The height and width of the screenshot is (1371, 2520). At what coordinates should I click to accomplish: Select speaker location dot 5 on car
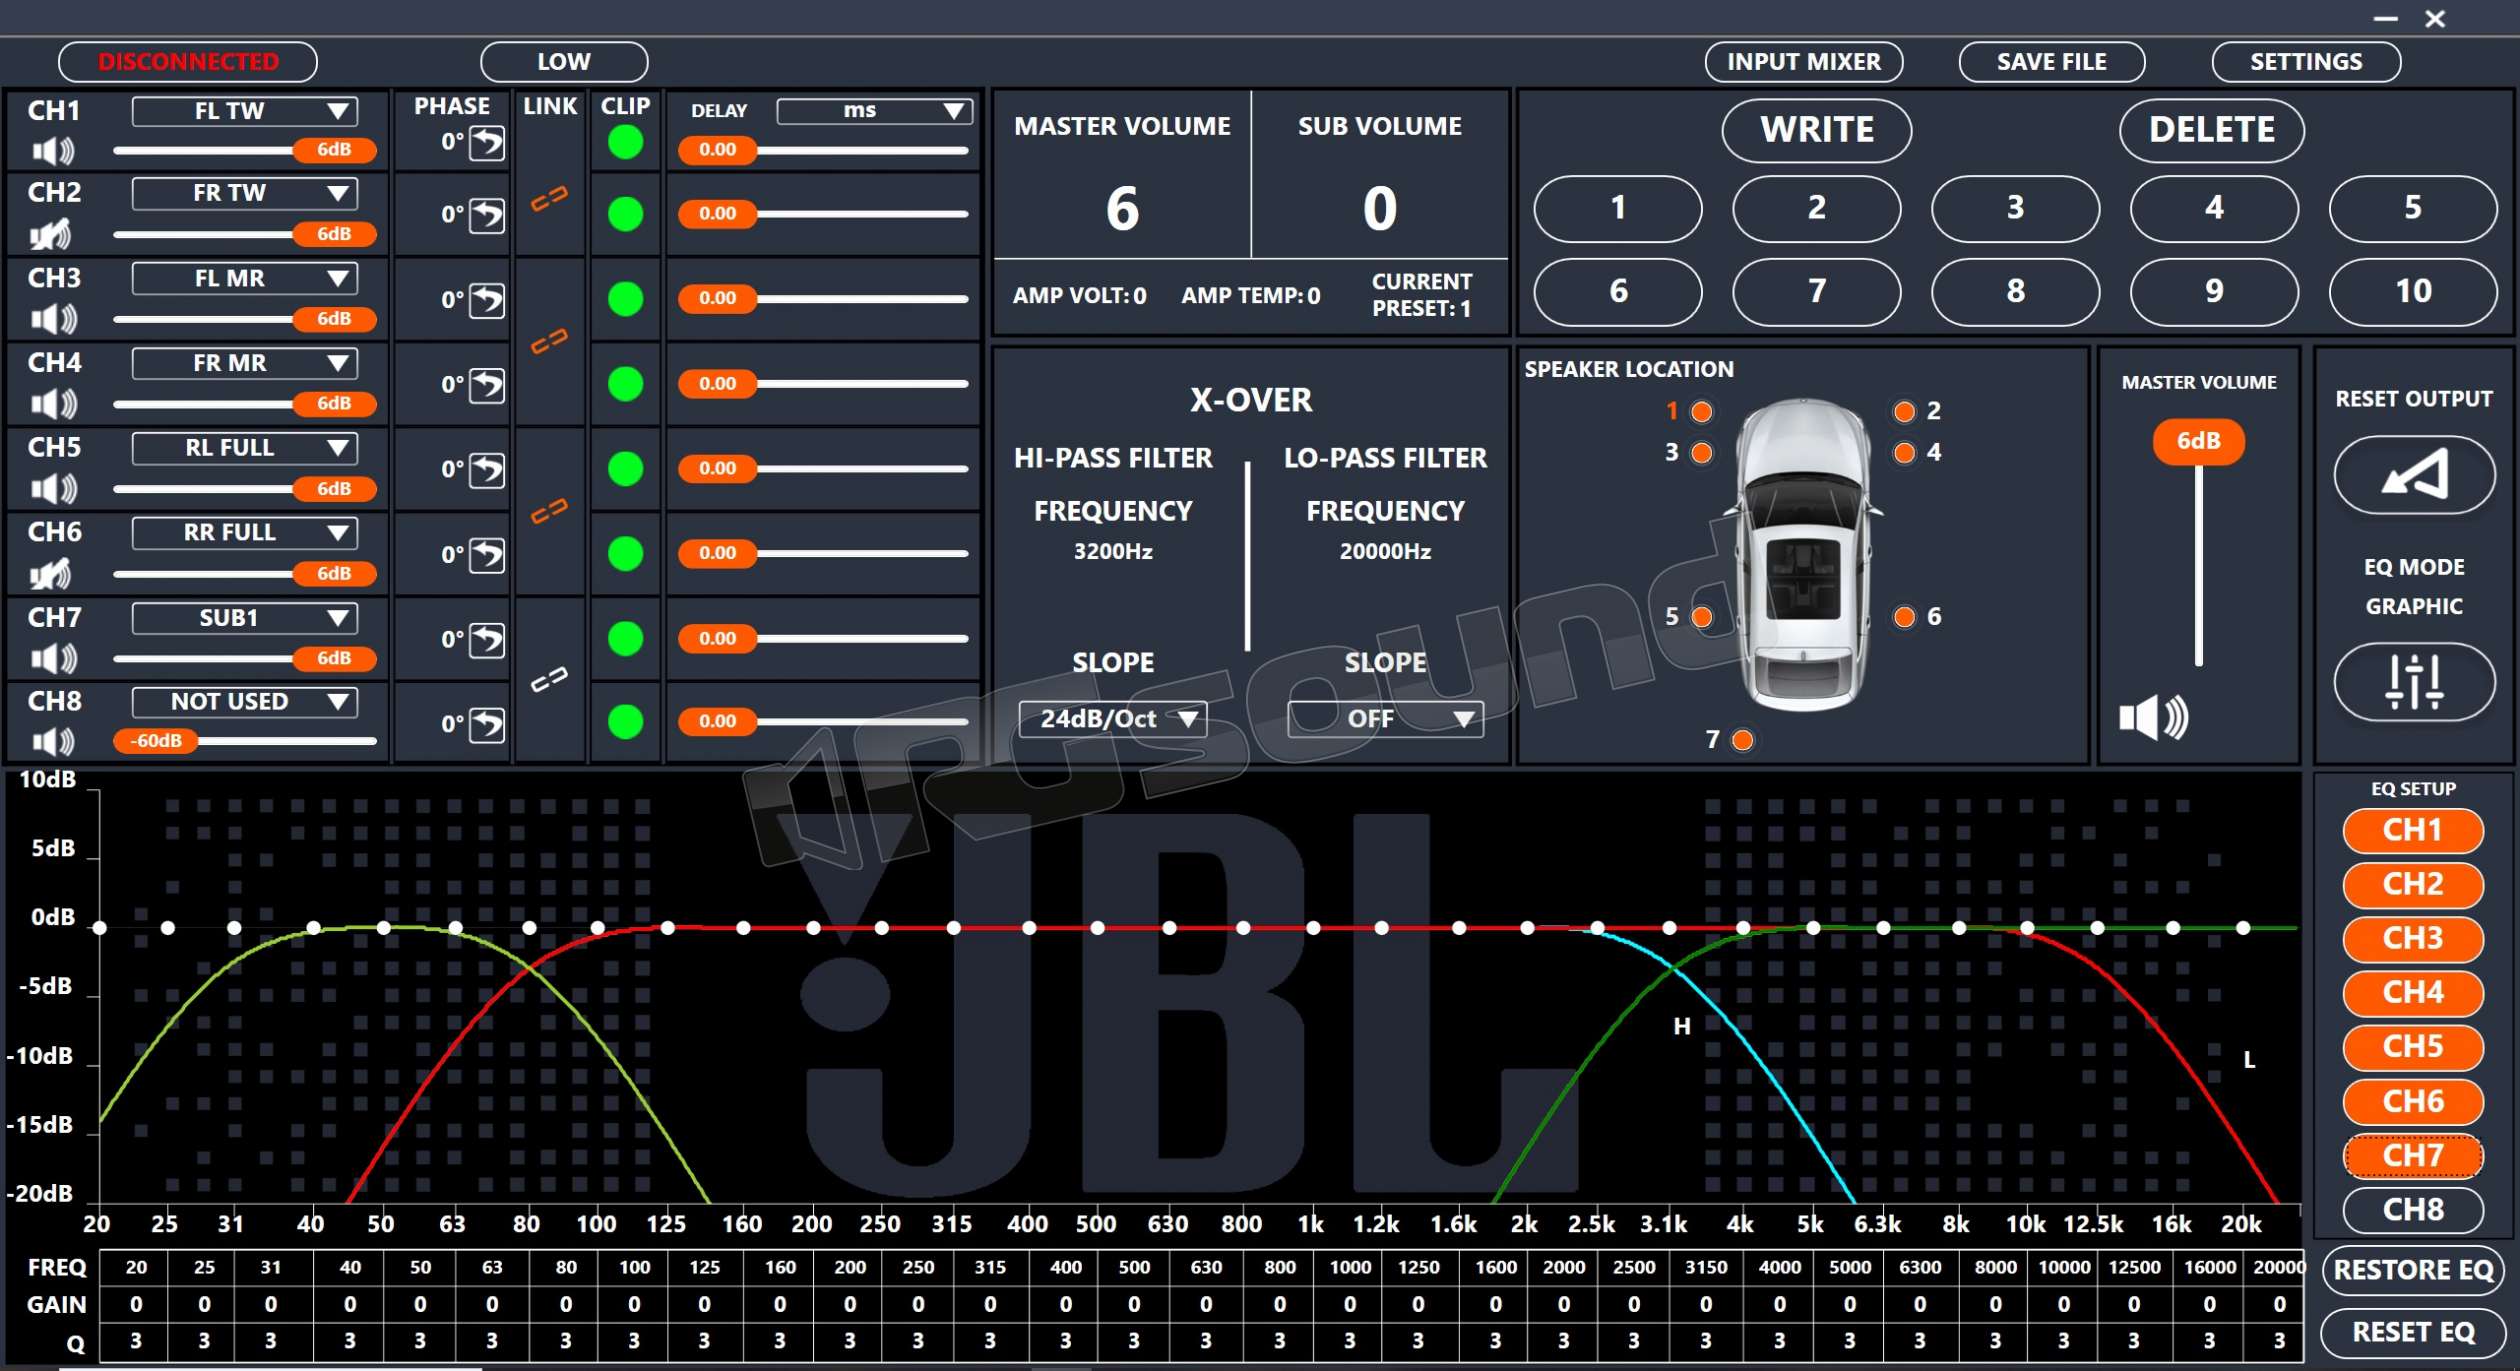(x=1701, y=617)
